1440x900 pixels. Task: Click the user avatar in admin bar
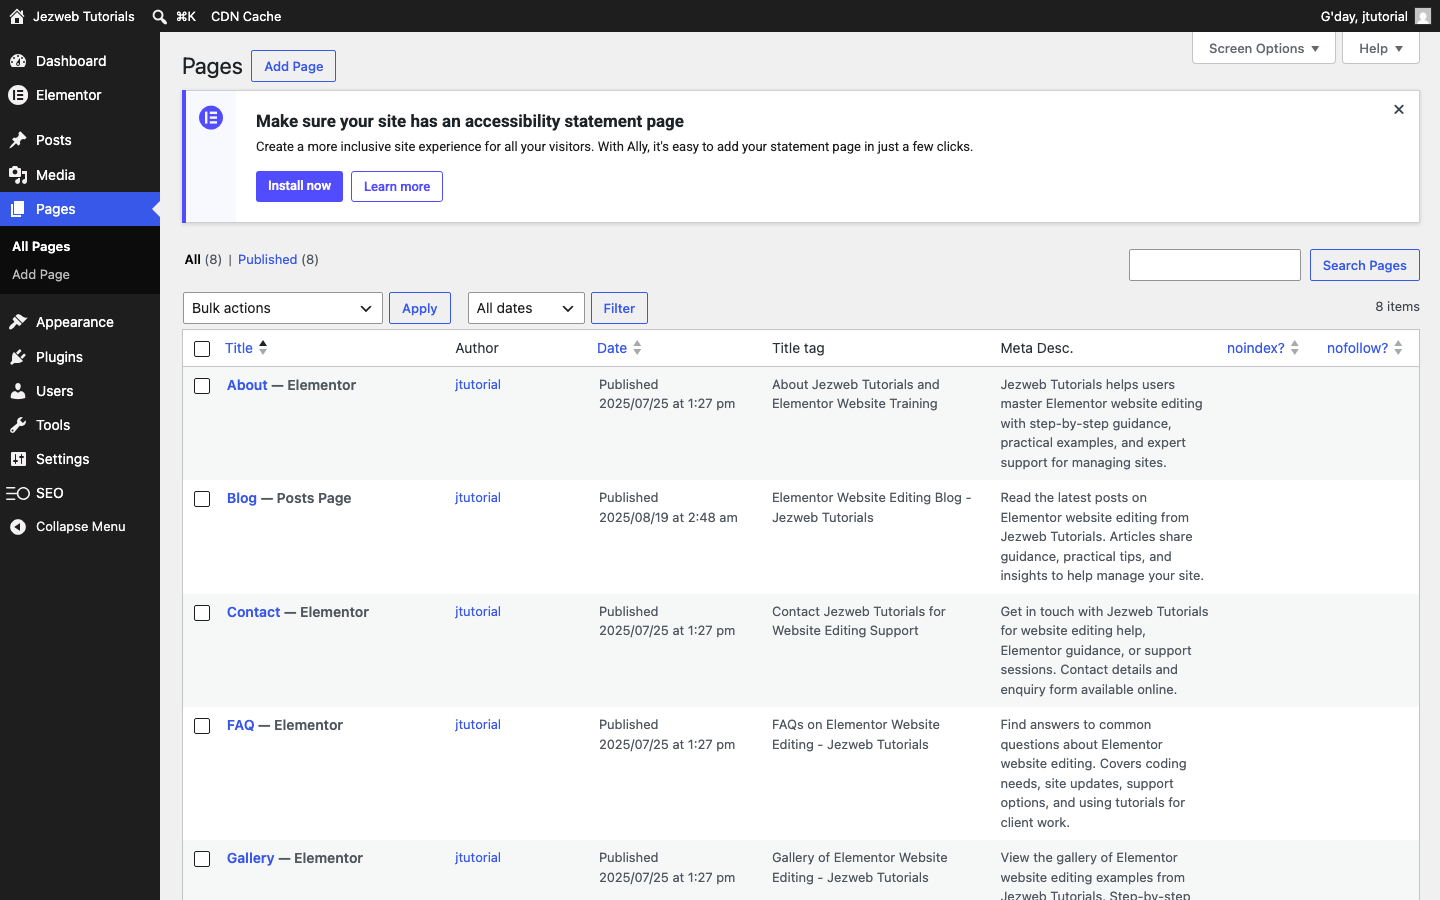click(x=1423, y=16)
